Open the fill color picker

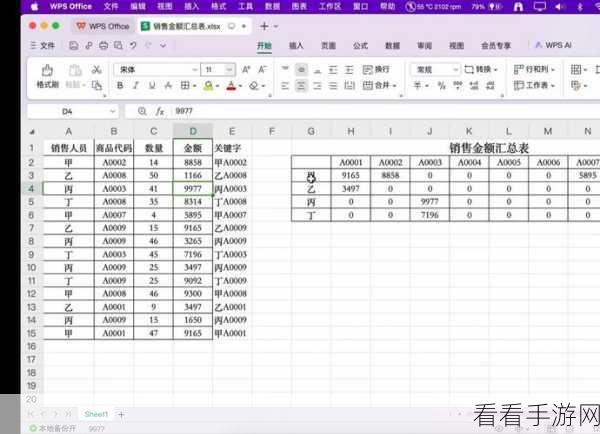(208, 86)
